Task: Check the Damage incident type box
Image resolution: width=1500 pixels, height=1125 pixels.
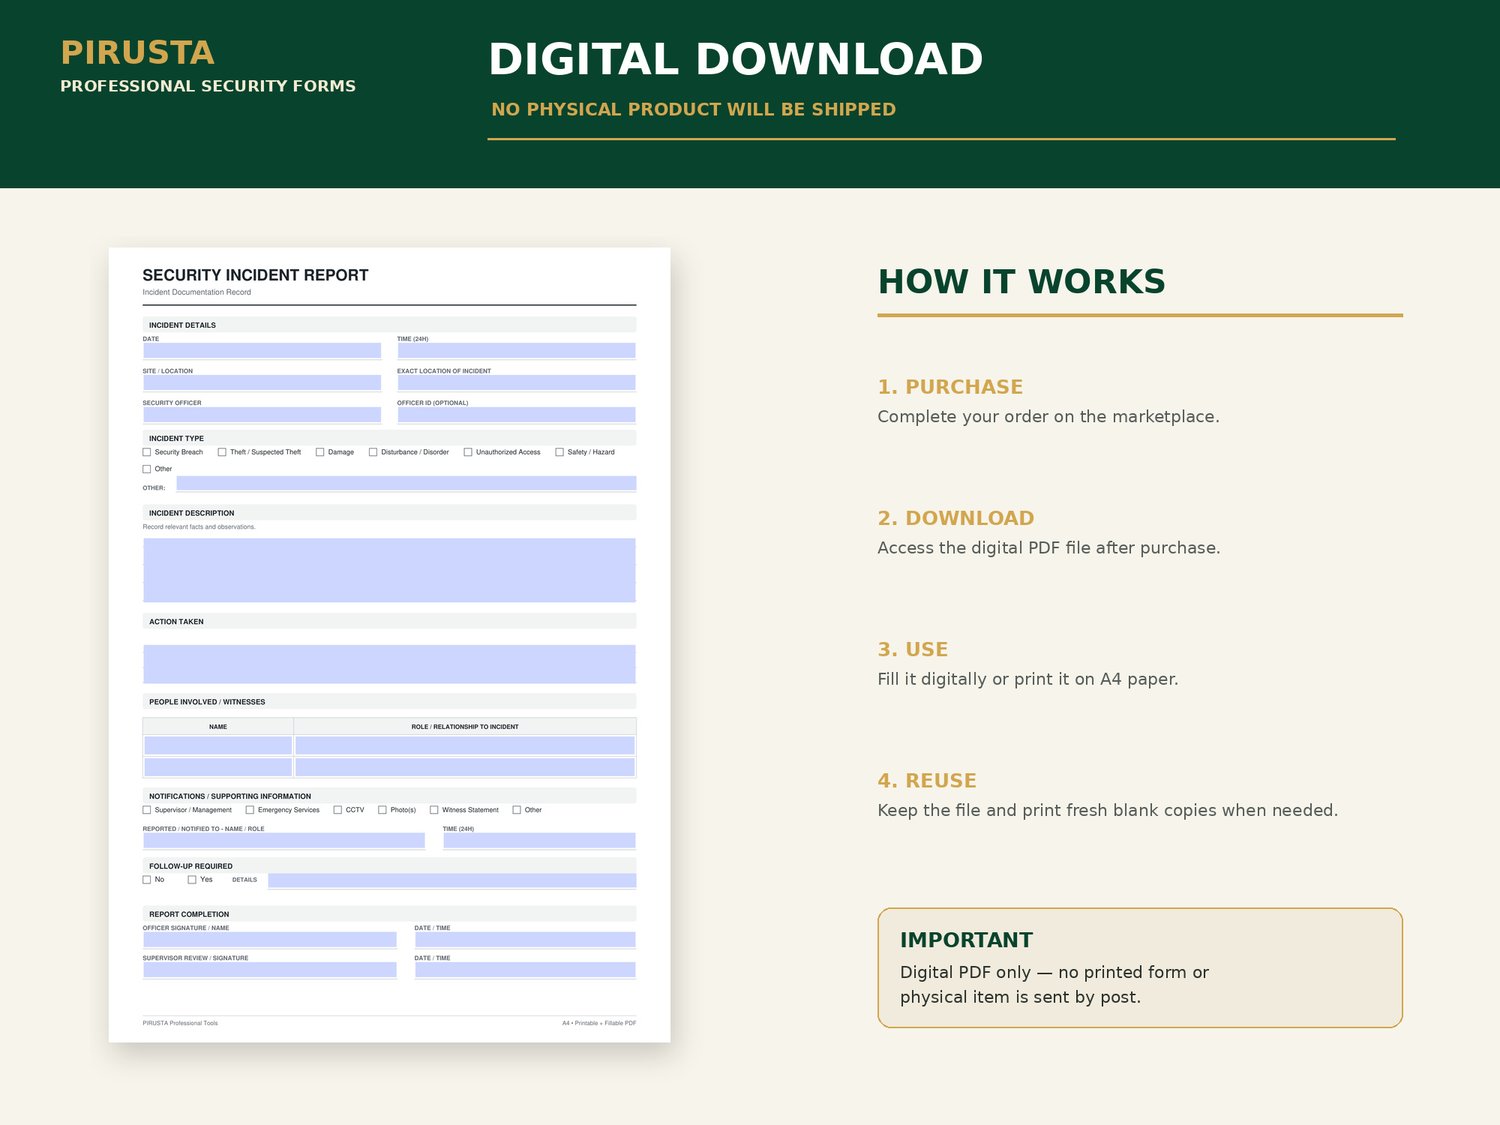Action: pyautogui.click(x=320, y=452)
